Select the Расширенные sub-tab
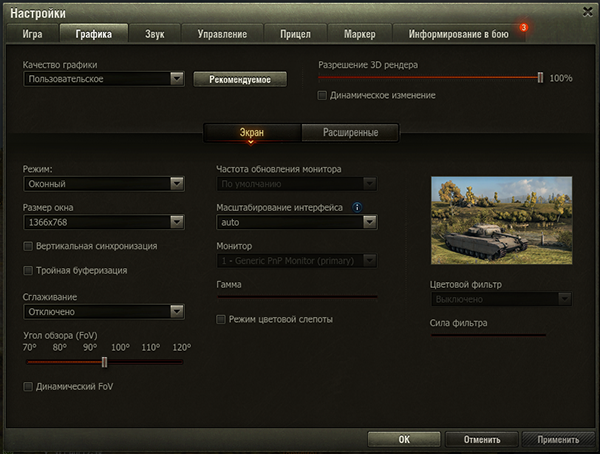 [x=351, y=132]
